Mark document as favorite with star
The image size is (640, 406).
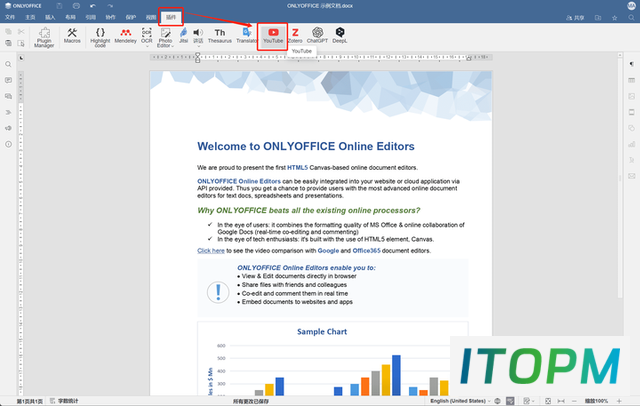[614, 18]
